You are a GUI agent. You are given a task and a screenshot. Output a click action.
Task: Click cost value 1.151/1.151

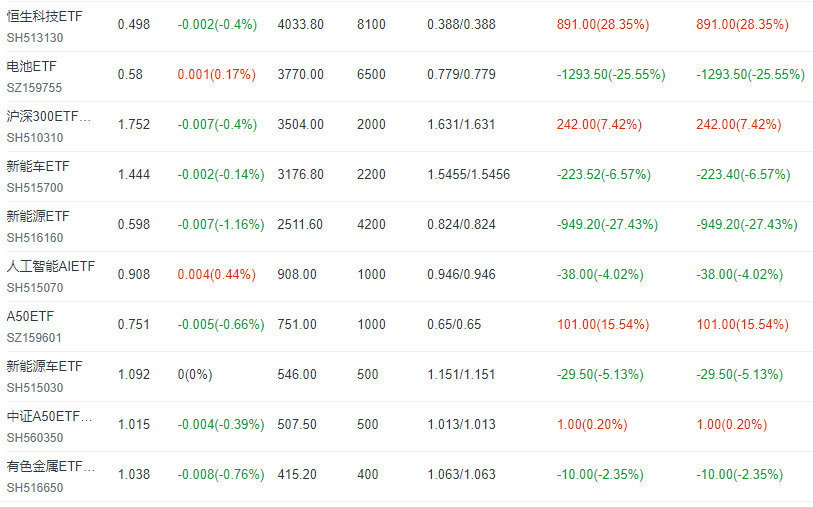click(461, 375)
